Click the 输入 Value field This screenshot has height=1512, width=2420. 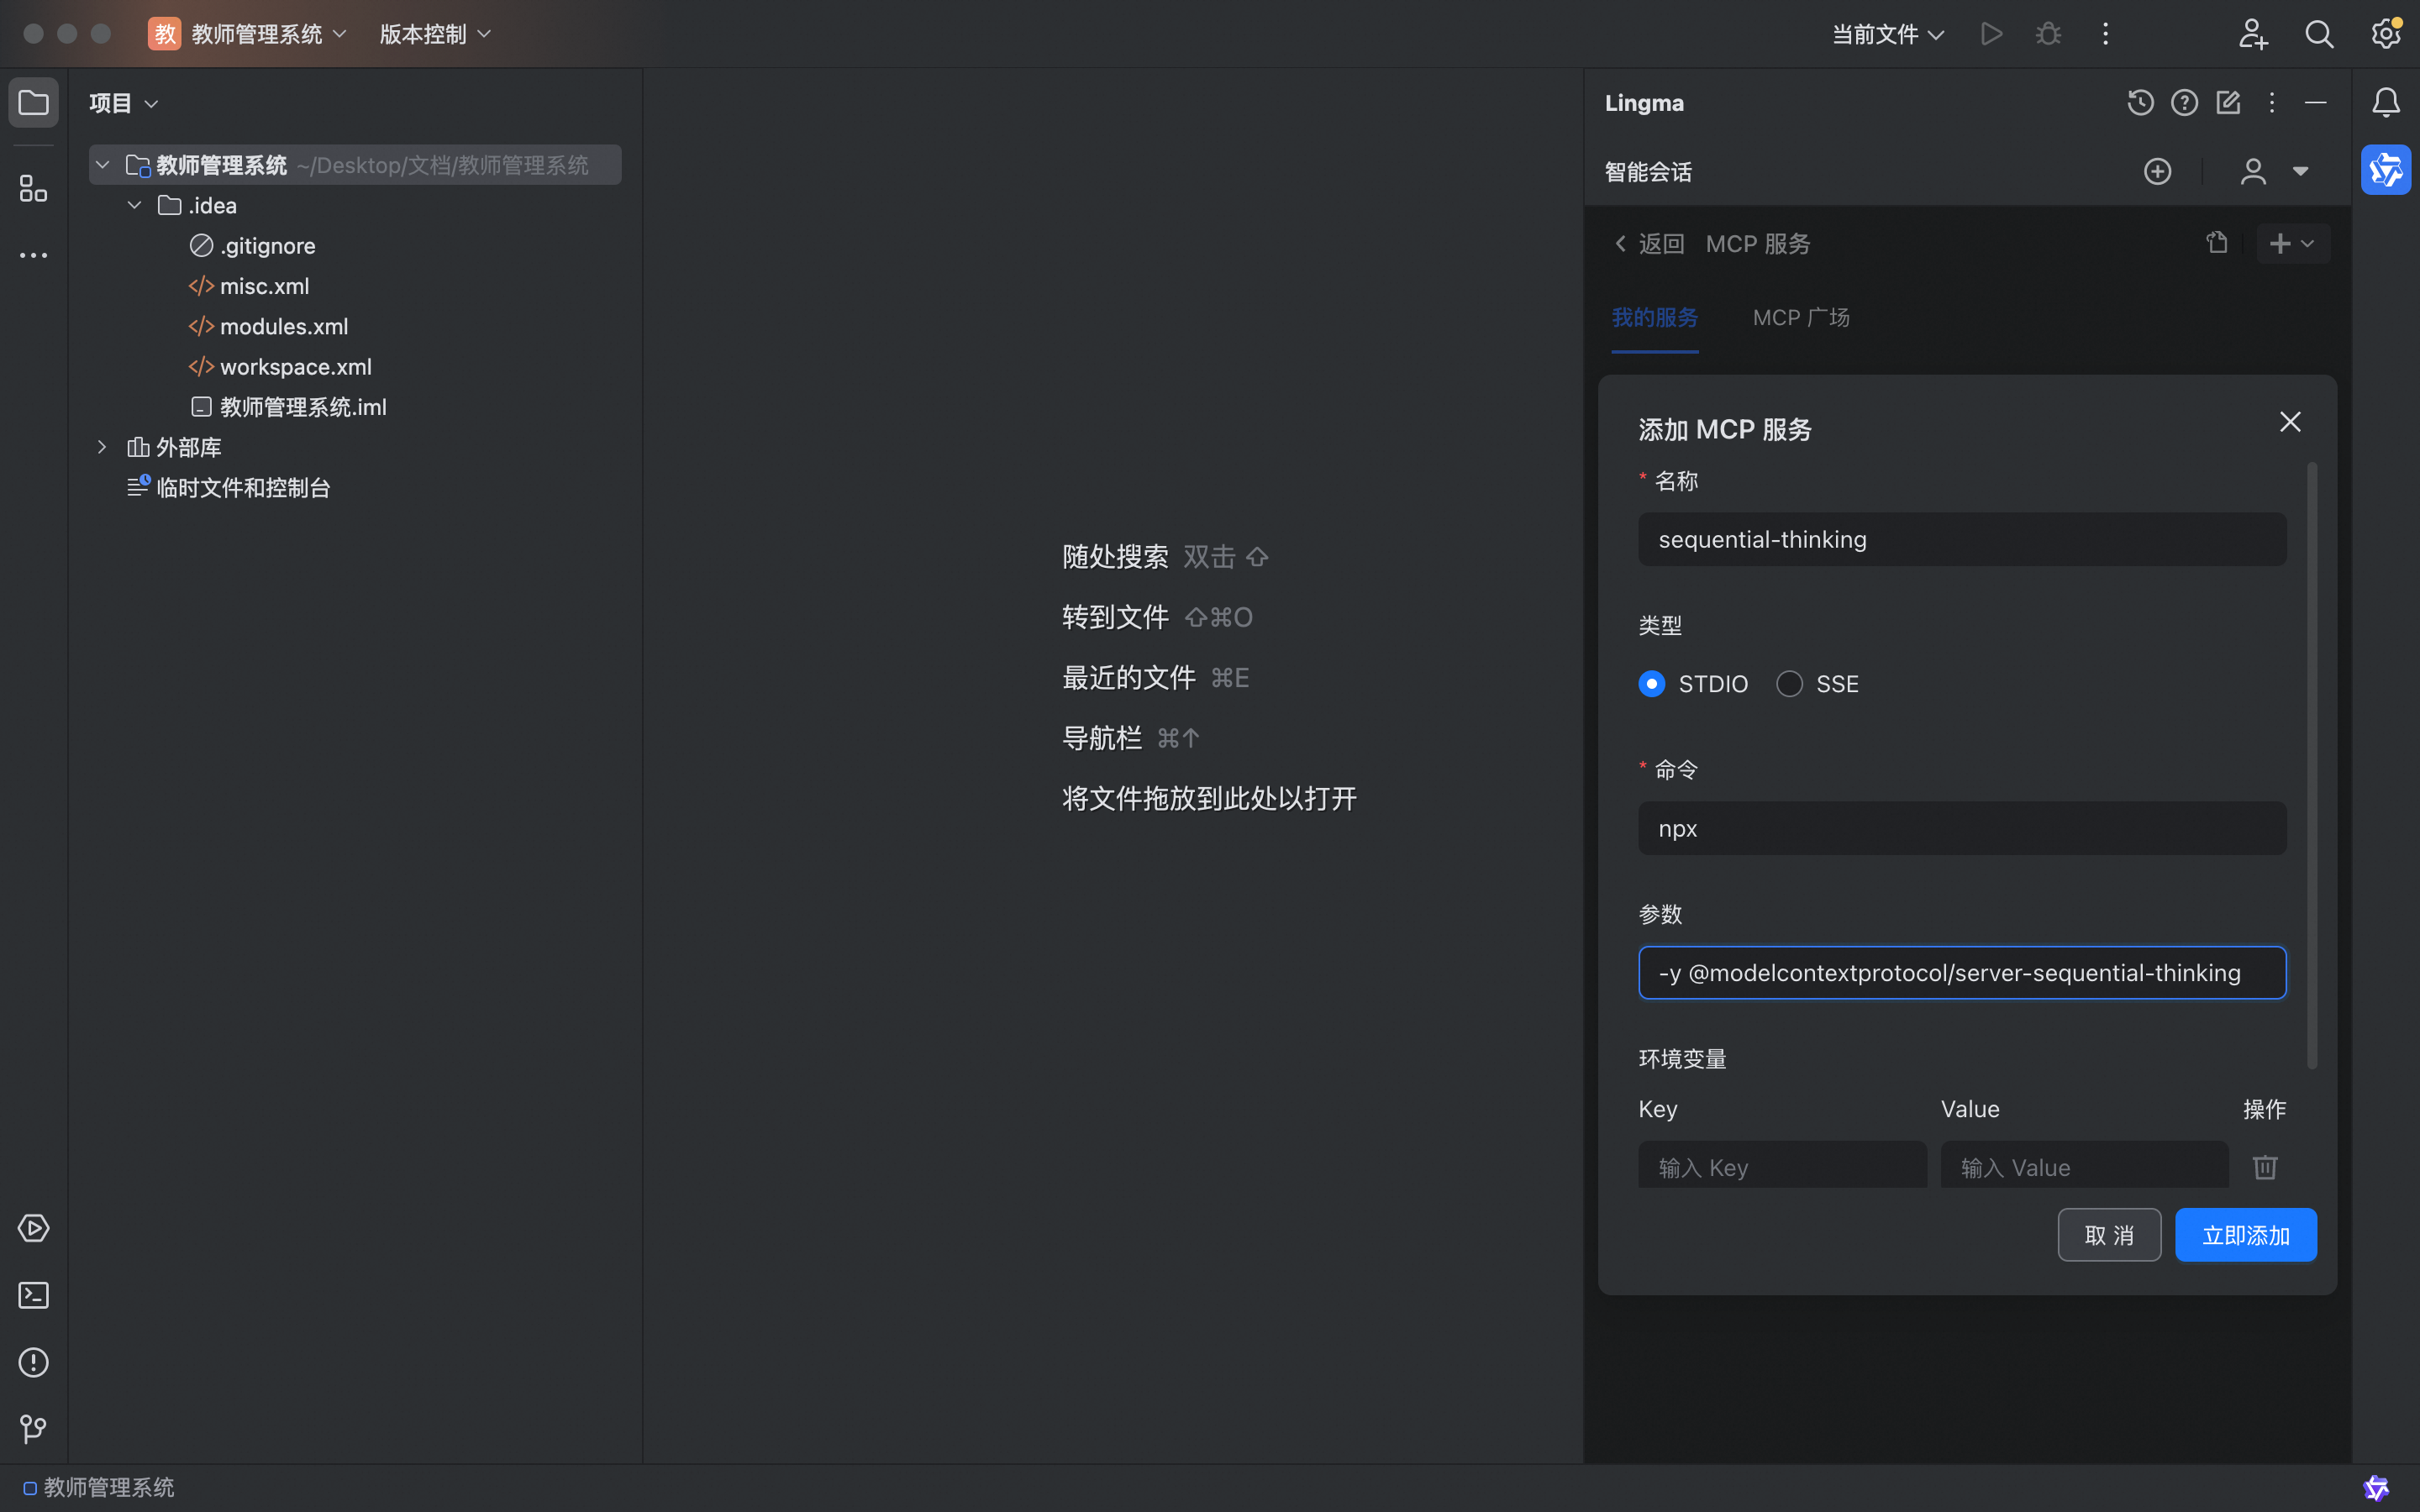click(x=2084, y=1166)
